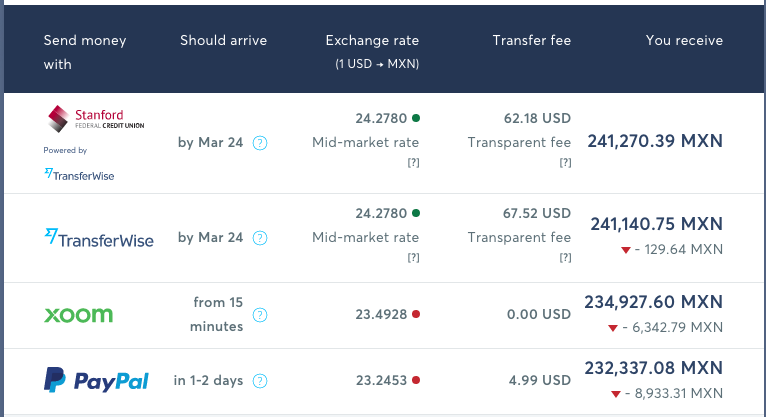The image size is (766, 417).
Task: Open Mid-market rate [?] link in TransferWise row
Action: pyautogui.click(x=413, y=258)
